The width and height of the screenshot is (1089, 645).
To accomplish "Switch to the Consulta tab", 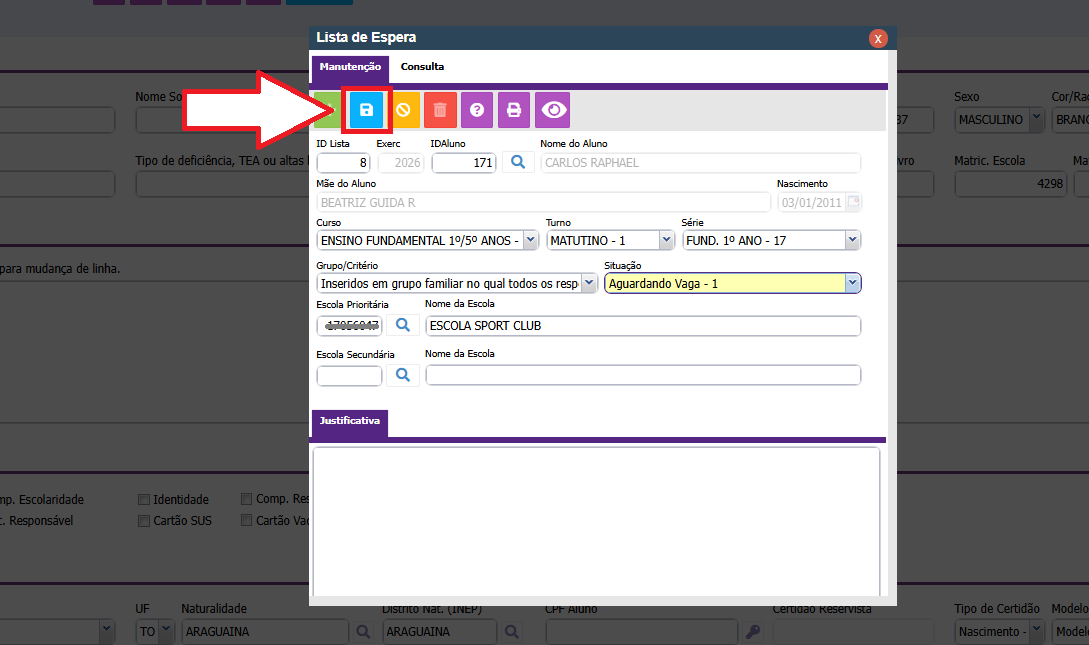I will tap(422, 67).
